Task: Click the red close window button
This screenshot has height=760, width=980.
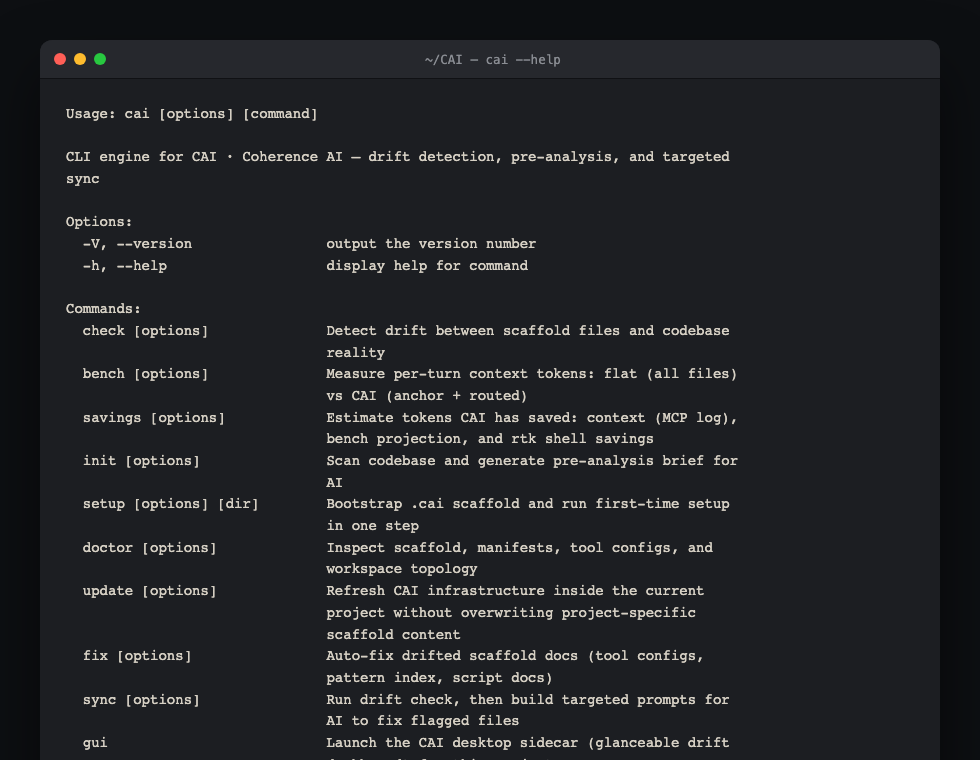Action: 60,59
